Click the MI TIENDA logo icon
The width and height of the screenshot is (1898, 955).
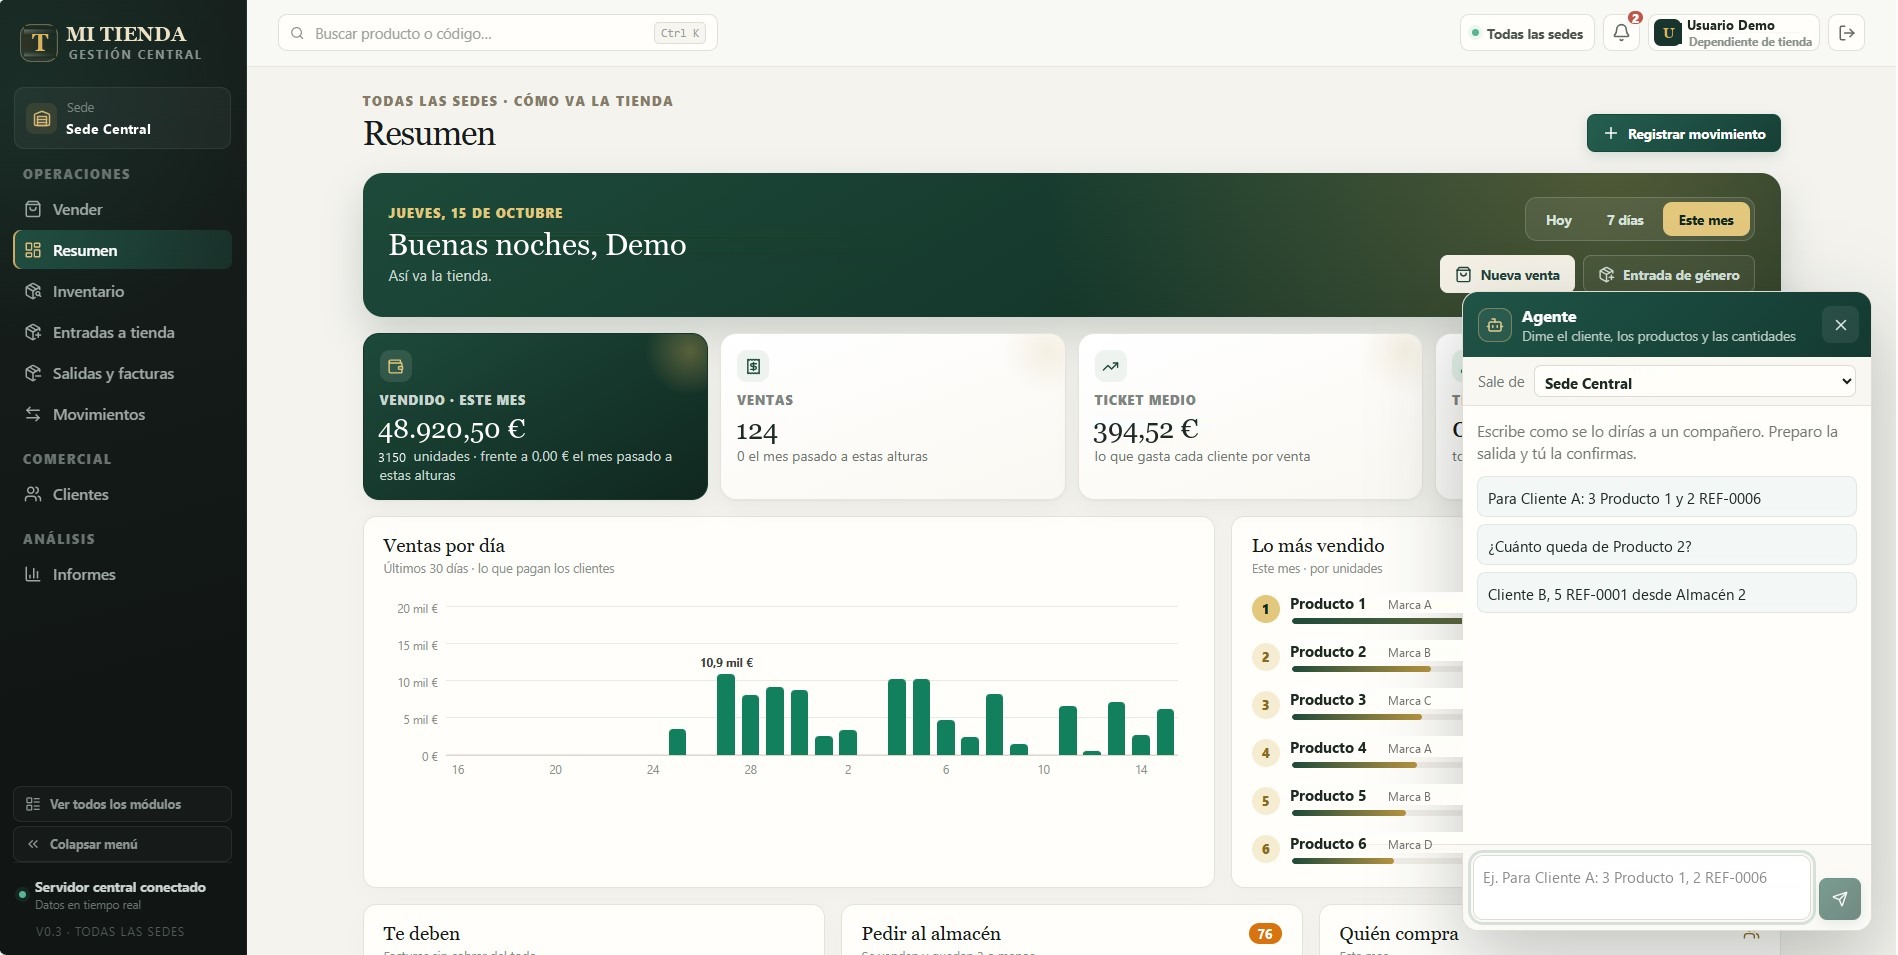(x=39, y=43)
